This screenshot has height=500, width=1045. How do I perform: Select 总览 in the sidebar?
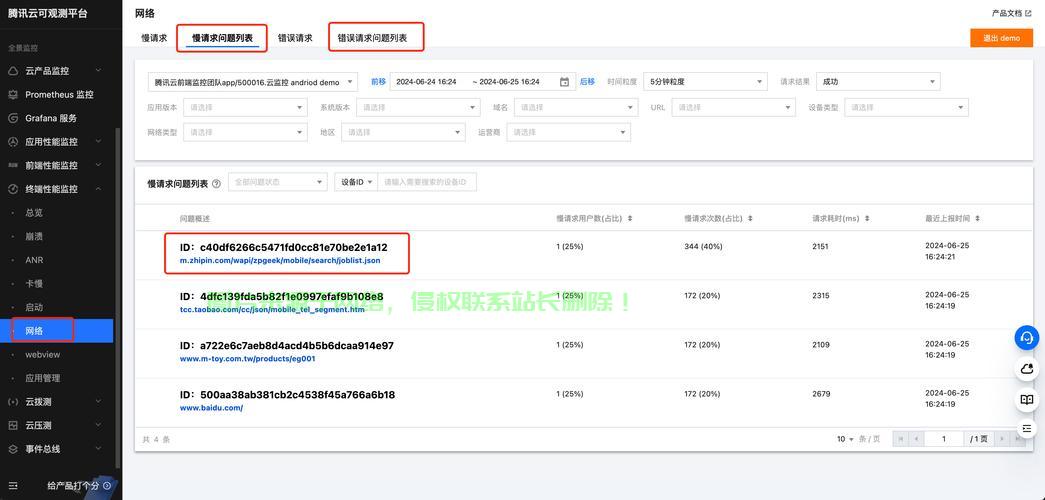tap(34, 213)
